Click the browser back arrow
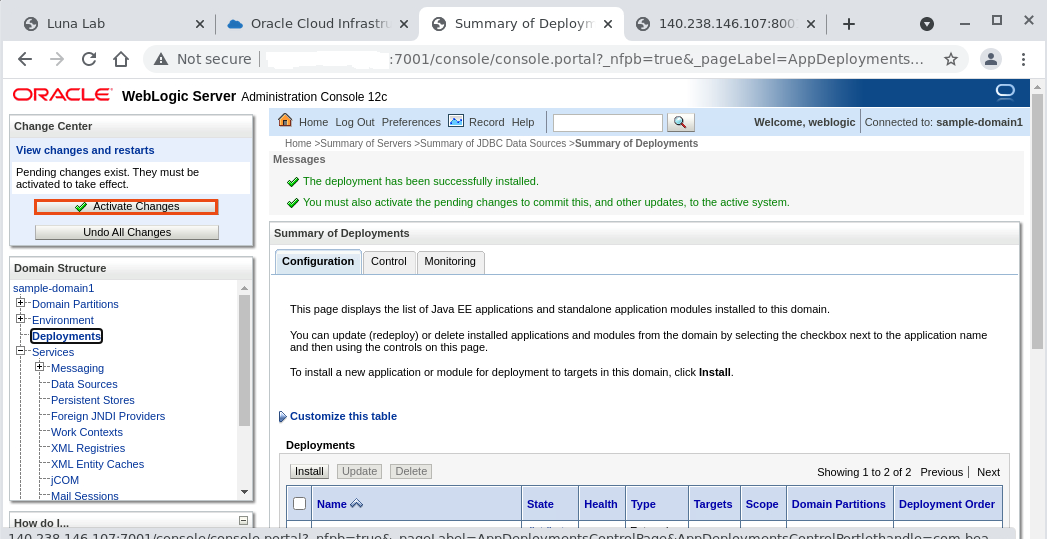This screenshot has height=539, width=1047. [x=25, y=59]
